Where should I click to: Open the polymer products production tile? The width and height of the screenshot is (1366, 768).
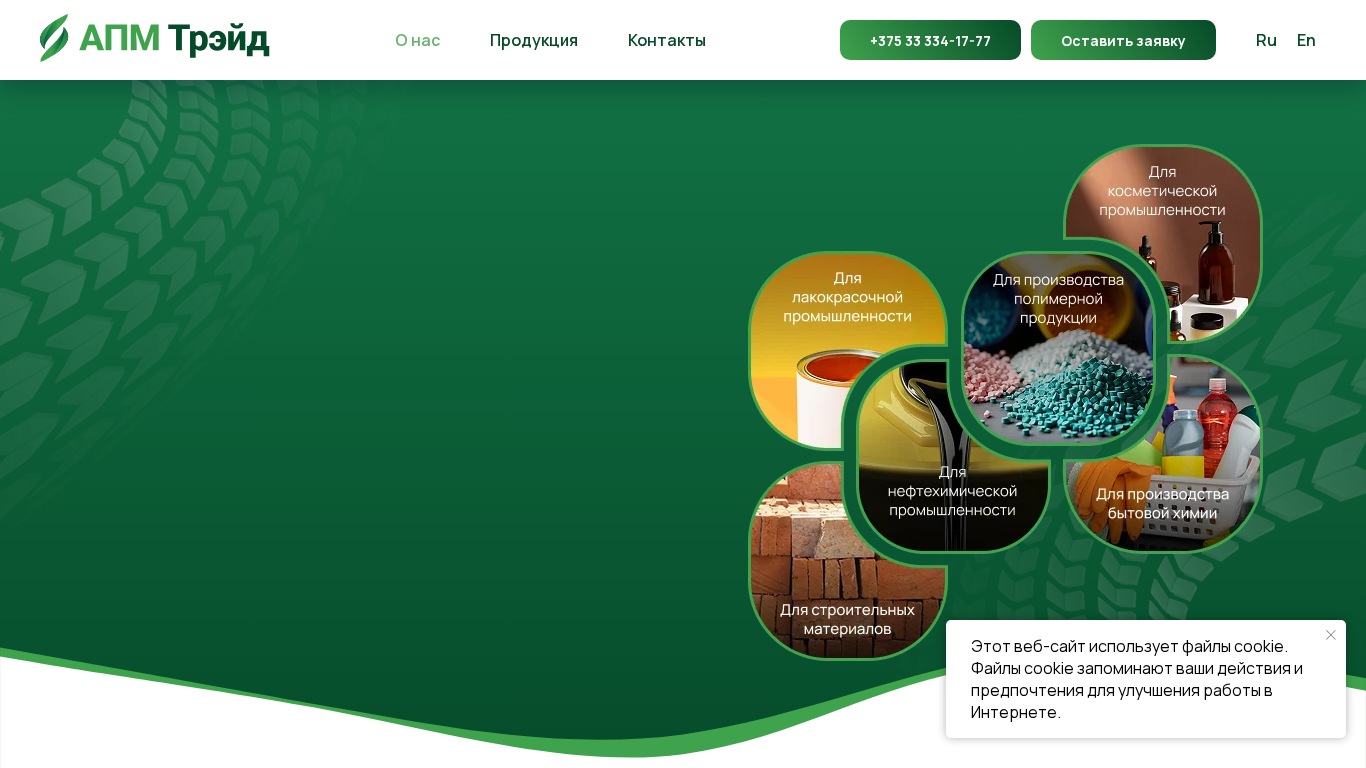pyautogui.click(x=1058, y=349)
